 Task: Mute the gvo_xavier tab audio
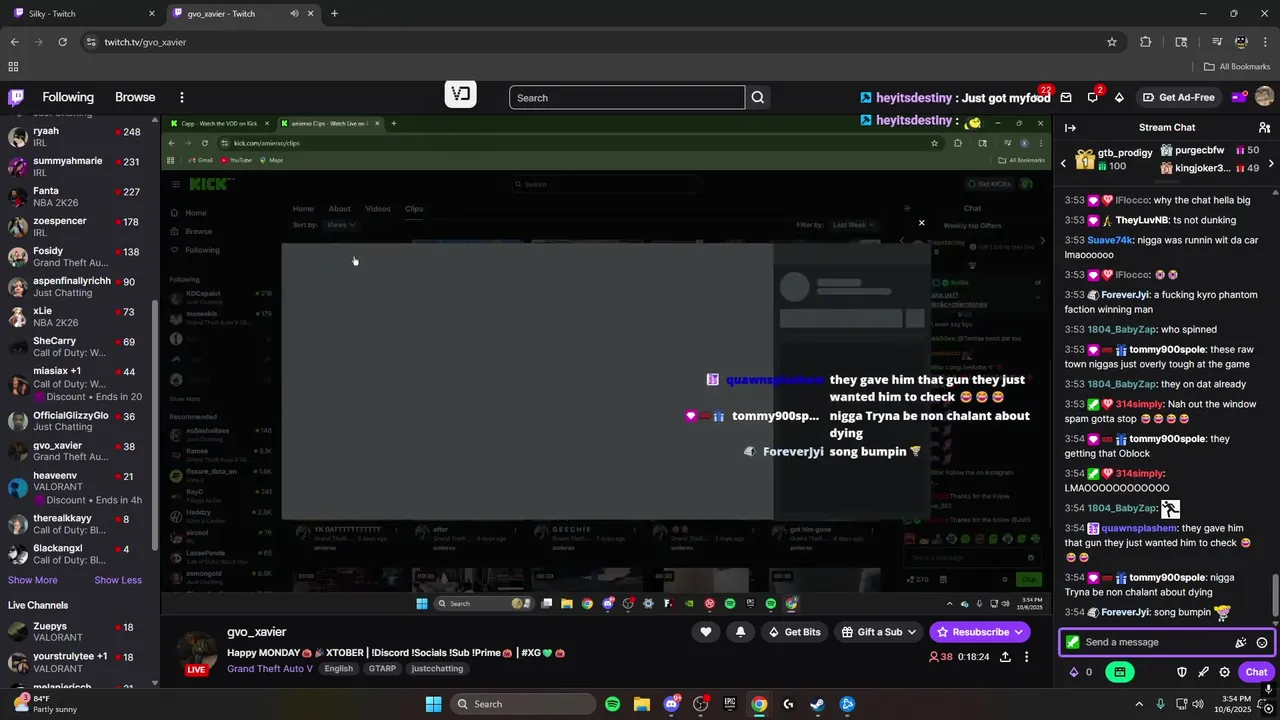[294, 14]
